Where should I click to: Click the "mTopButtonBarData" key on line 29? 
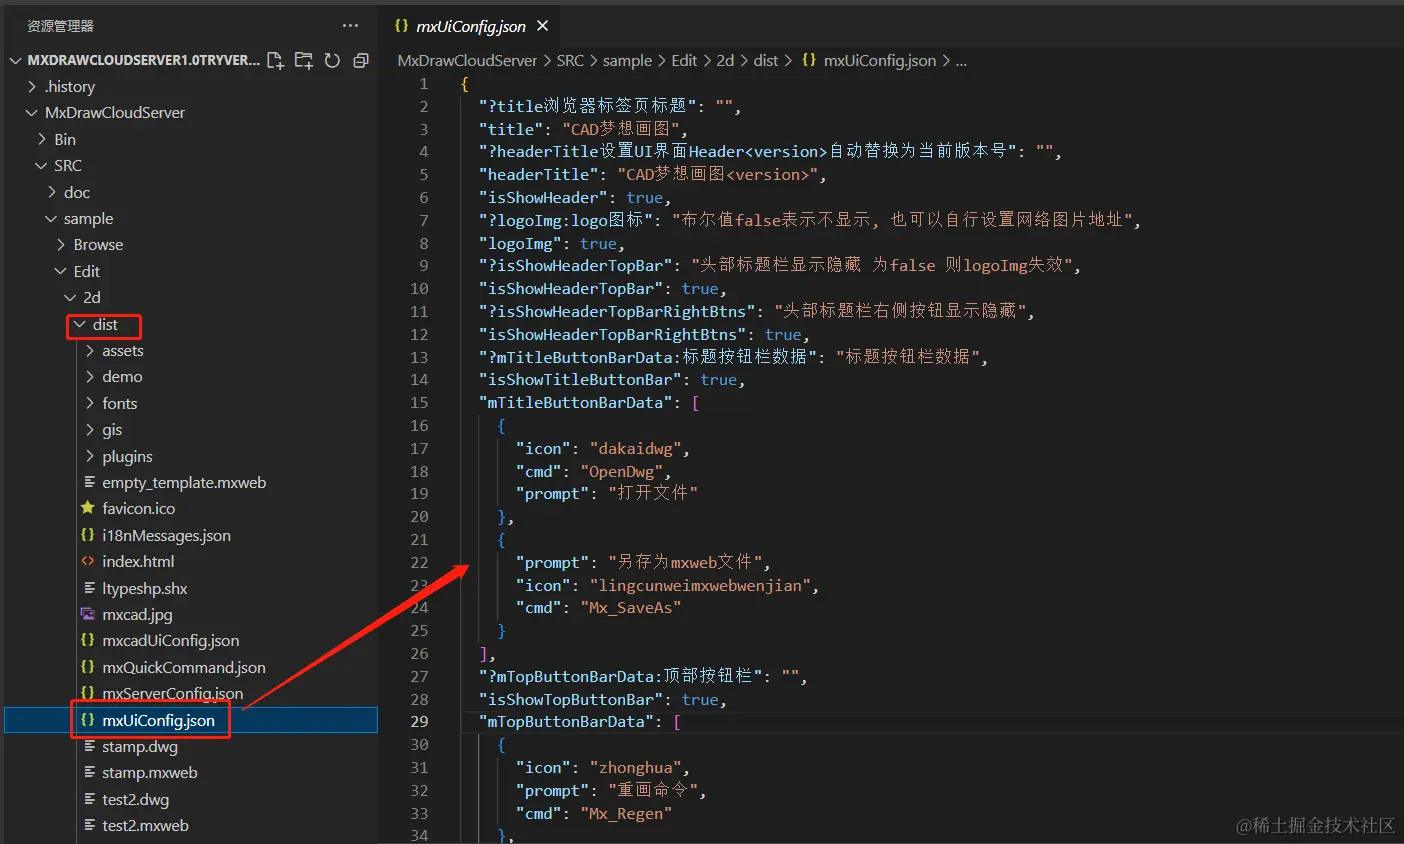point(567,722)
